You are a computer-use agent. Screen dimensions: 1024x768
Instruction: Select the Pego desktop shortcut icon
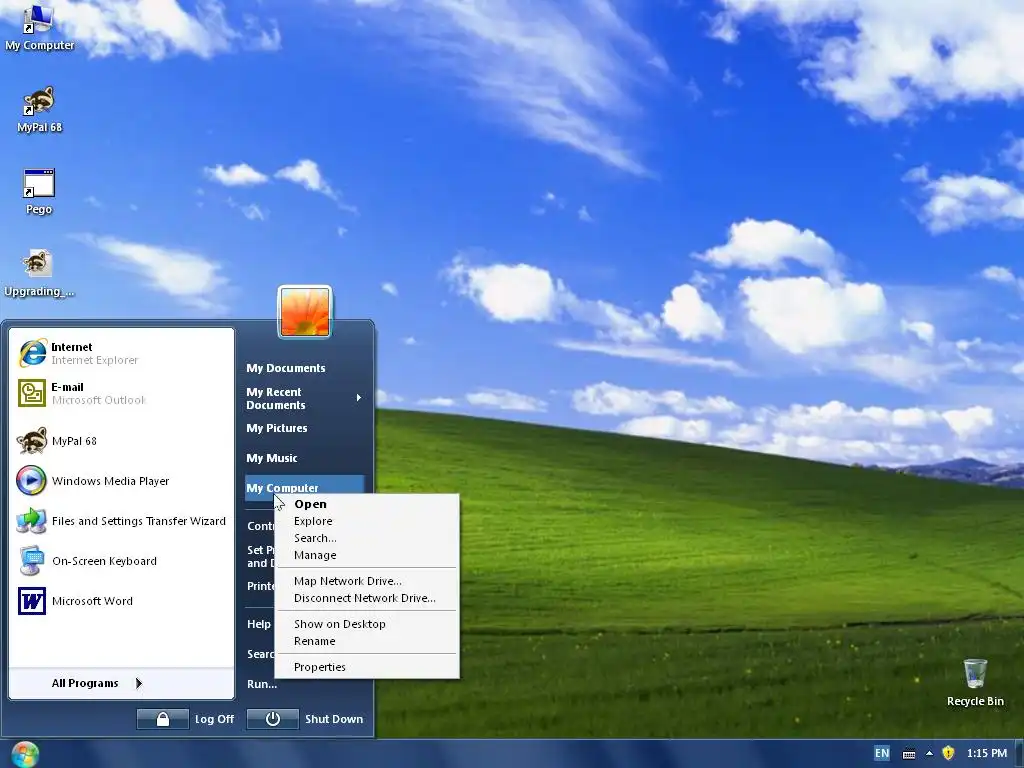39,191
